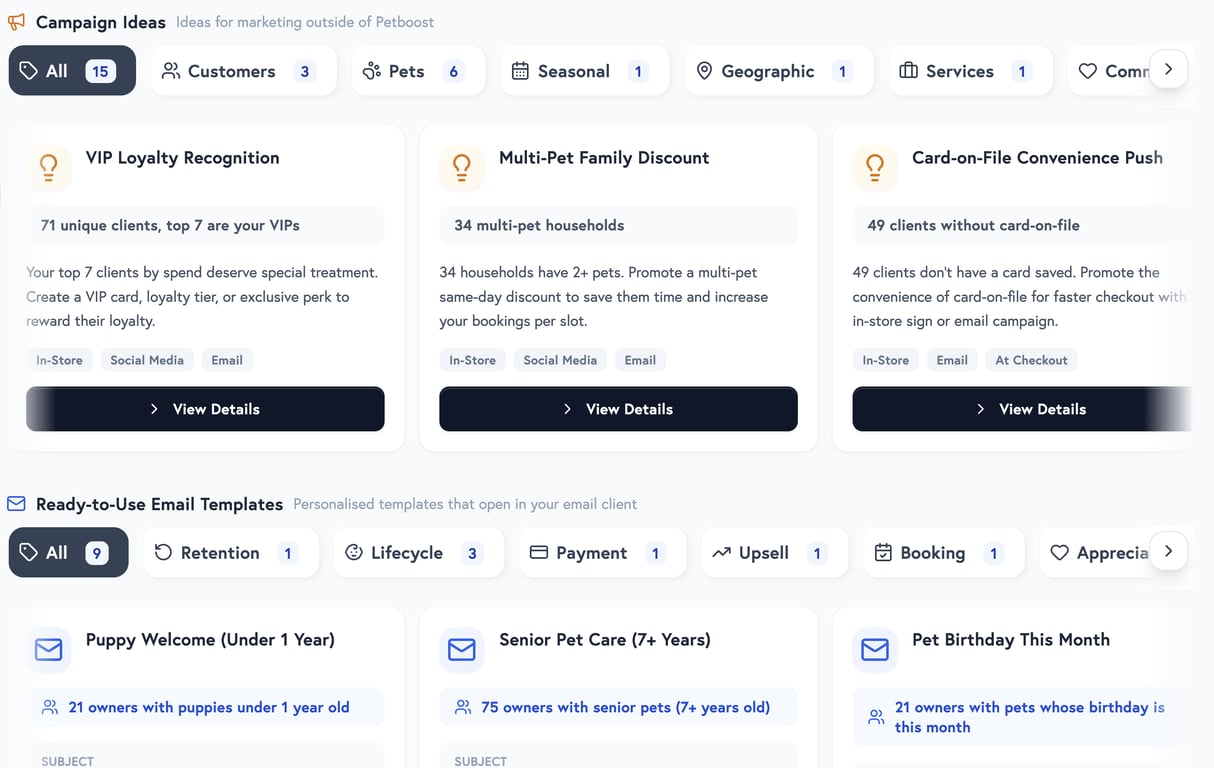
Task: Click the lightbulb icon on VIP Loyalty Recognition
Action: point(49,167)
